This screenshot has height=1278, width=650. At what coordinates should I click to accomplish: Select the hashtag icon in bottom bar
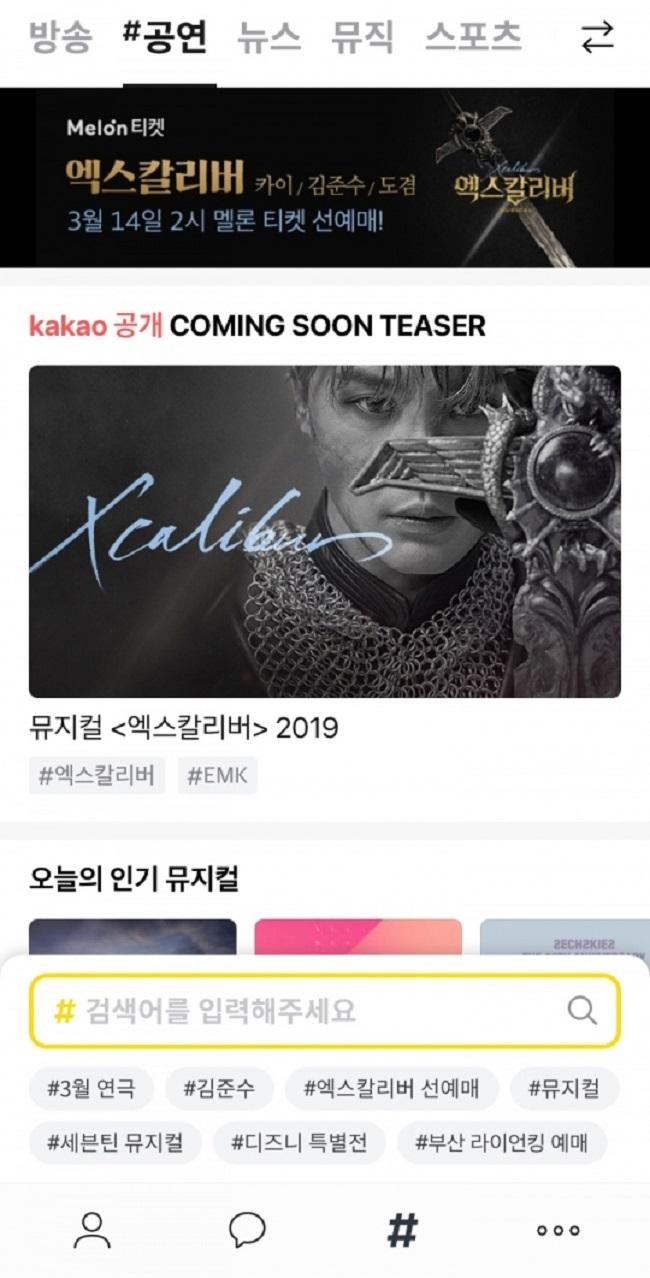pos(402,1230)
